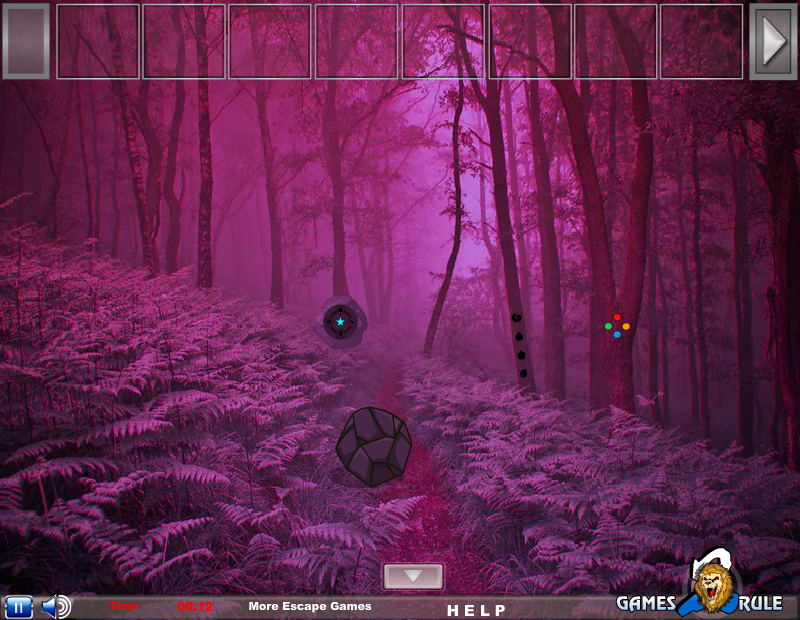Click the blank inventory button left of the slots

tap(26, 41)
